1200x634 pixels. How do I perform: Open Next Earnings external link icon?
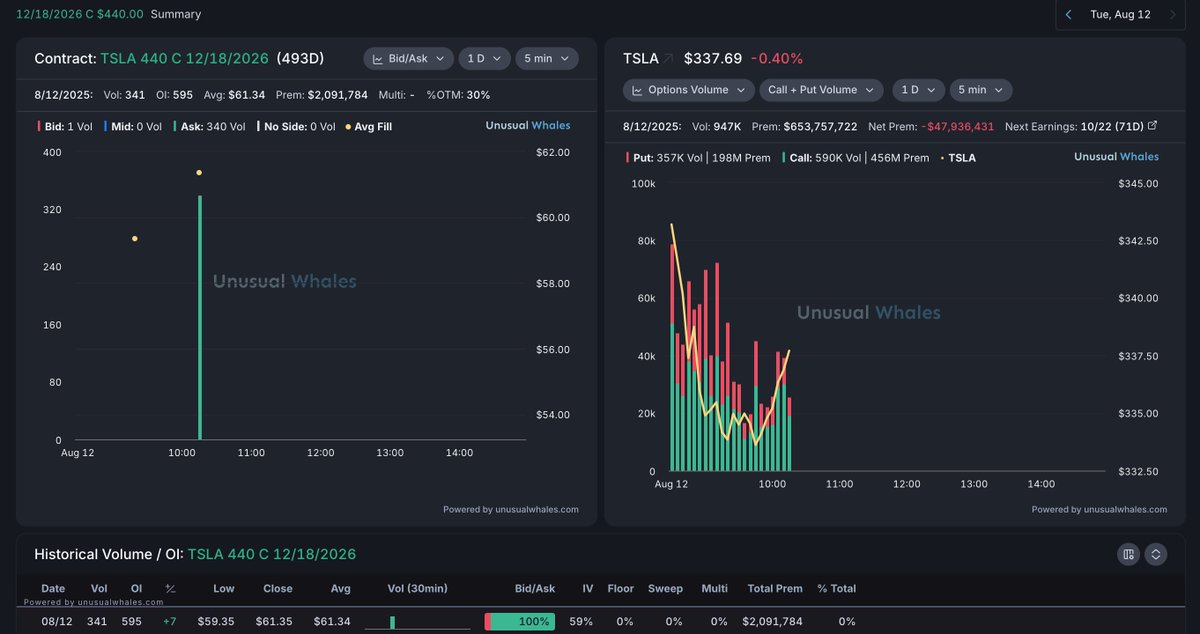click(1152, 126)
